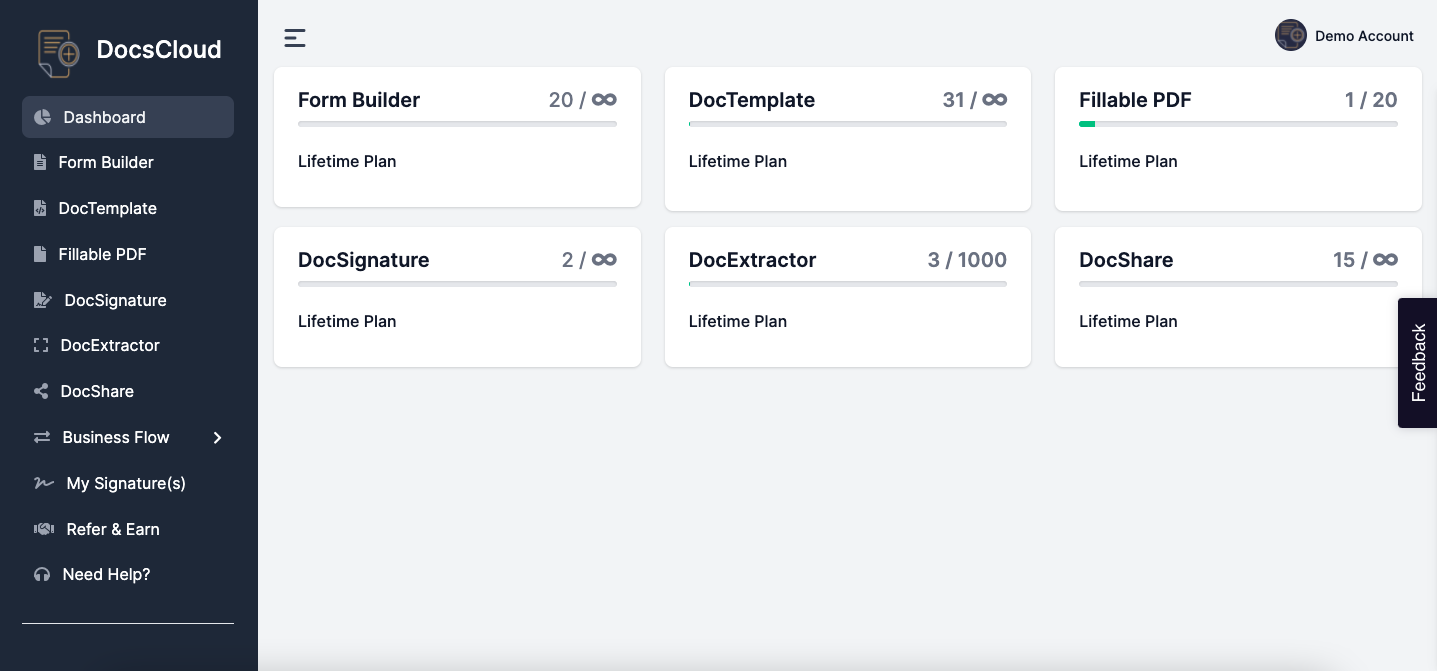1437x671 pixels.
Task: Click the Fillable PDF usage progress bar
Action: (1237, 124)
